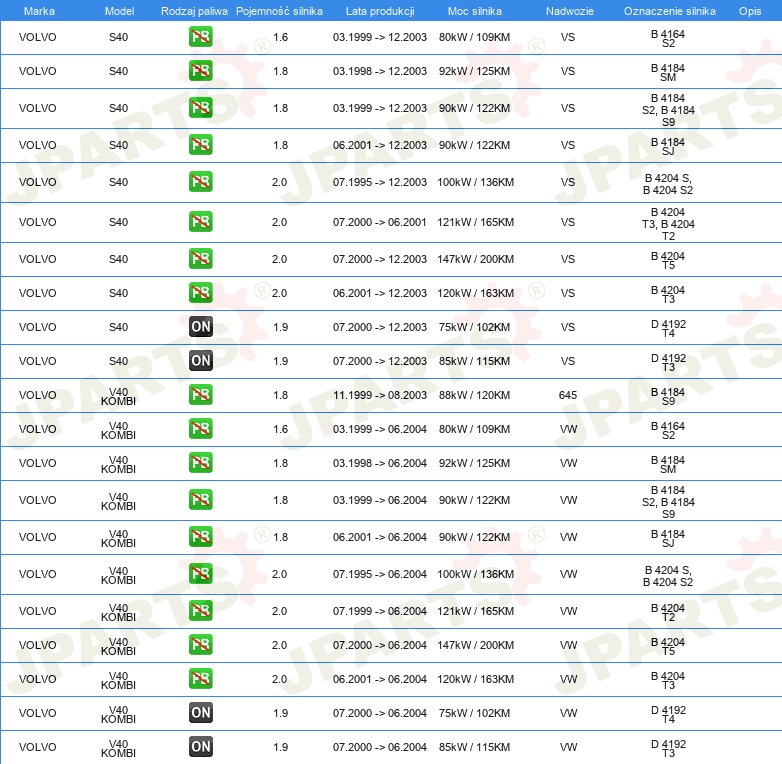Click date range 03.1998 -> 06.2004
Image resolution: width=782 pixels, height=764 pixels.
[x=380, y=463]
